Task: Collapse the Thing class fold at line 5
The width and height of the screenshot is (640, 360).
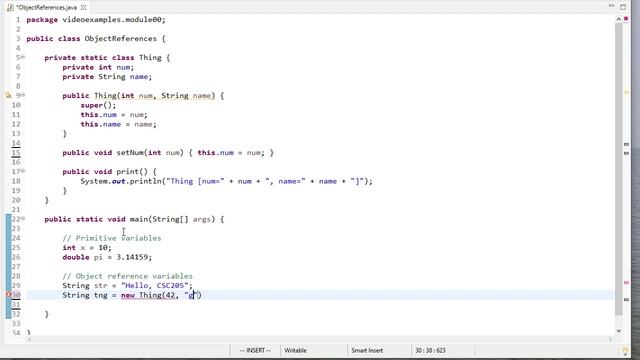Action: pyautogui.click(x=23, y=57)
